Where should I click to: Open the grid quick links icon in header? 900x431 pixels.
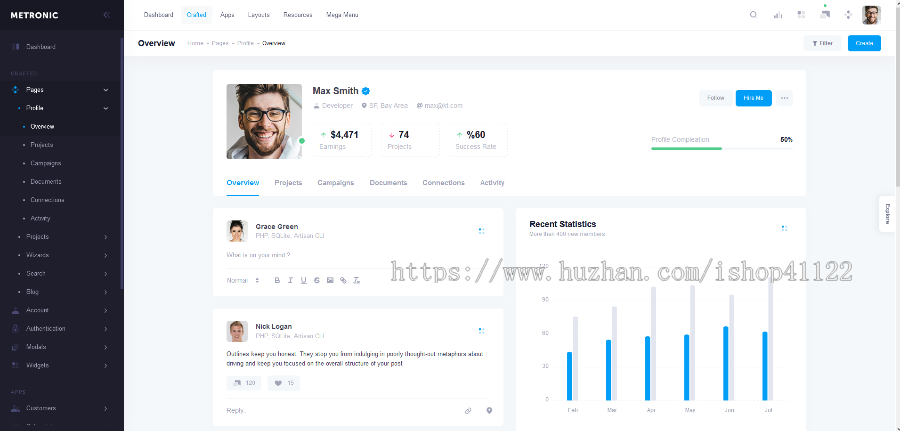point(801,15)
